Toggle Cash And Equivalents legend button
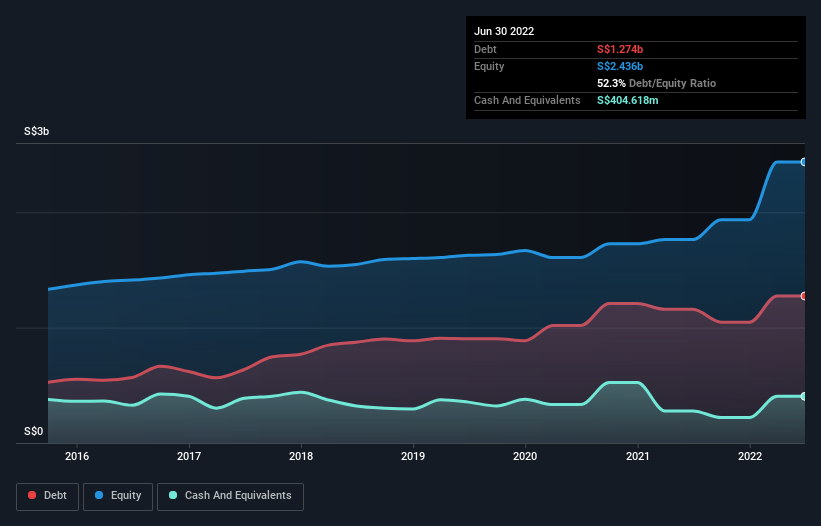Viewport: 821px width, 526px height. [230, 496]
